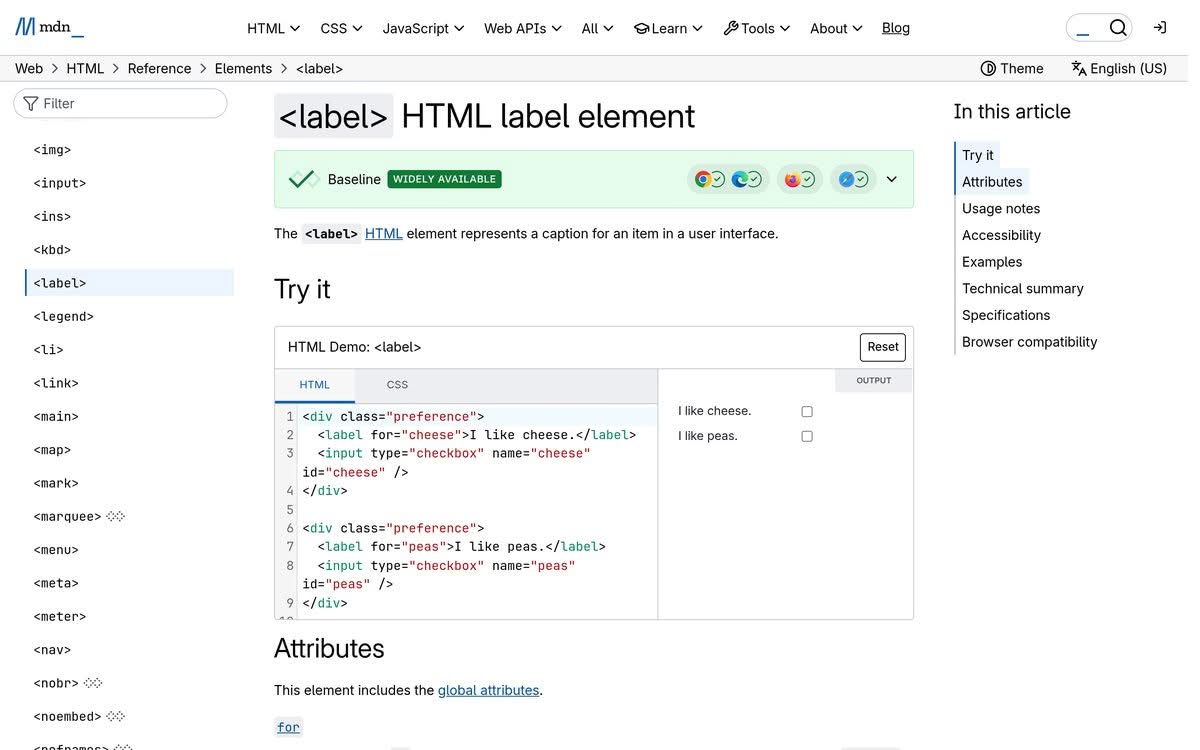Click the Theme switcher icon
The image size is (1200, 750).
click(988, 68)
